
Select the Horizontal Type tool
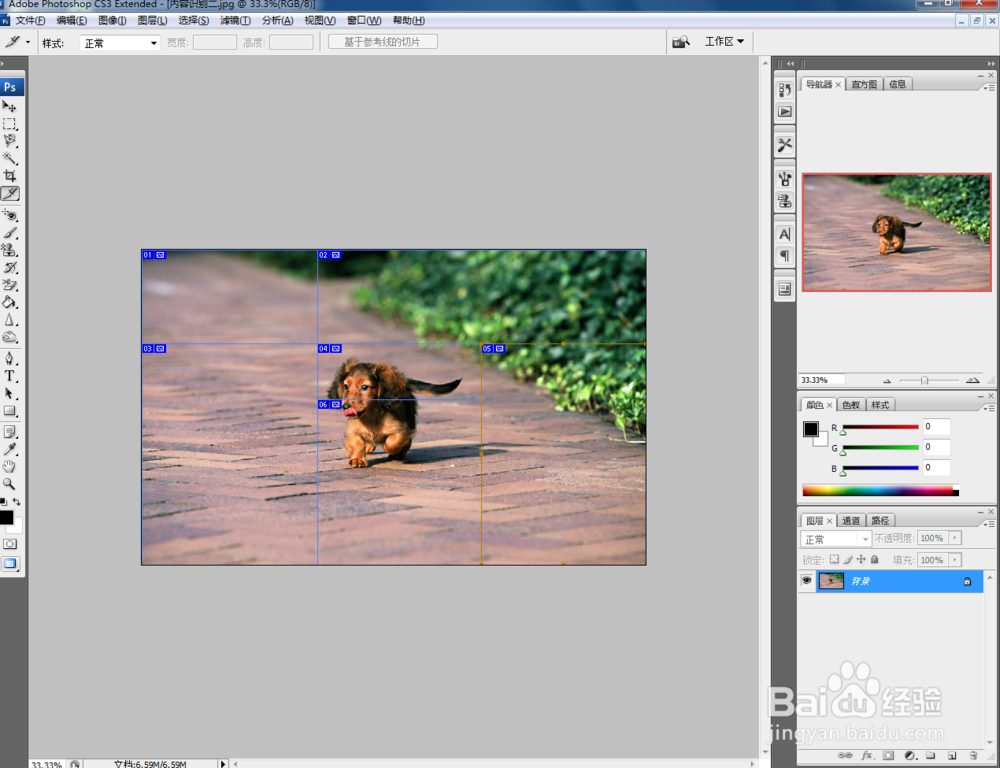pos(10,376)
